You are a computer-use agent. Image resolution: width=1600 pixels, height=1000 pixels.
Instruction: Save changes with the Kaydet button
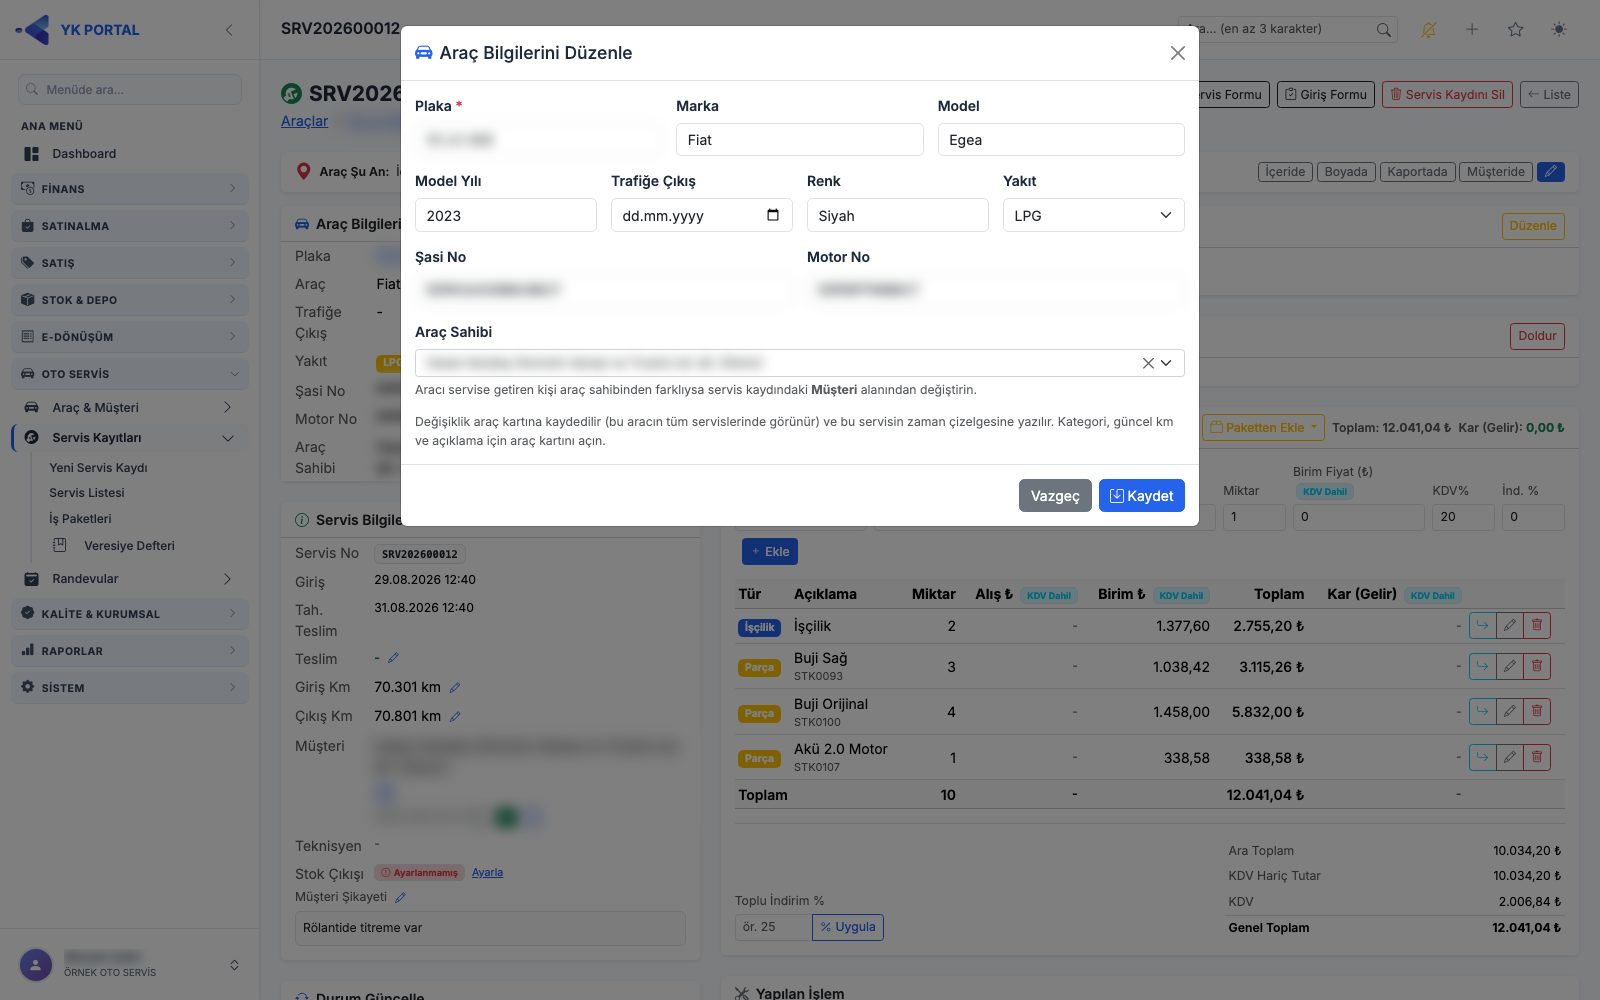[1141, 496]
